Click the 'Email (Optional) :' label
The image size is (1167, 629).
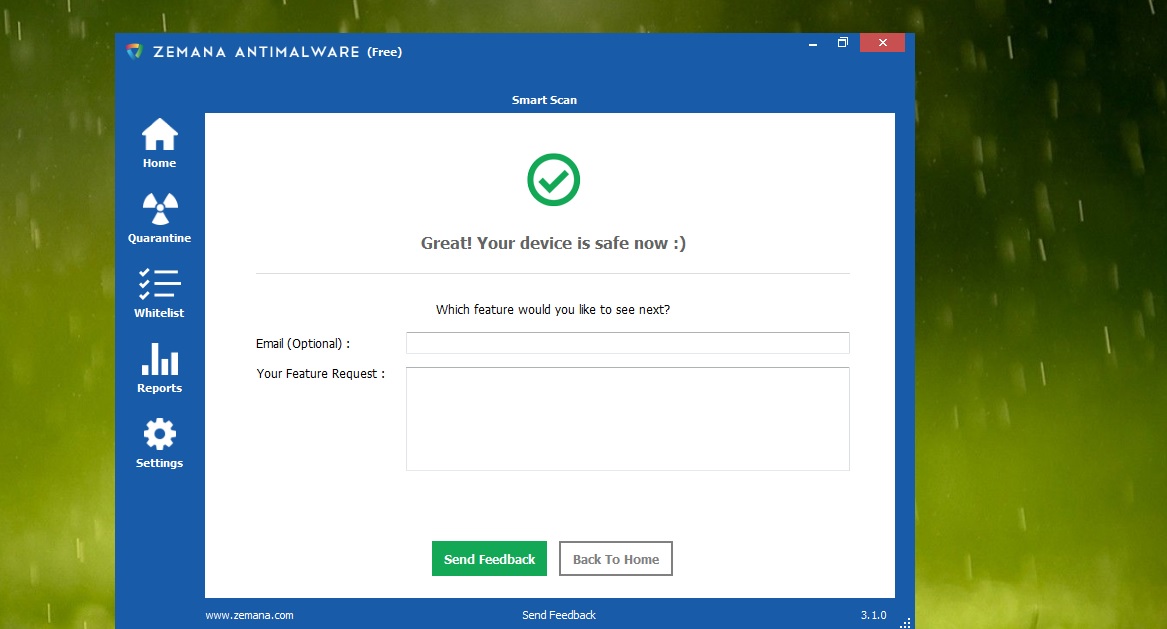303,344
